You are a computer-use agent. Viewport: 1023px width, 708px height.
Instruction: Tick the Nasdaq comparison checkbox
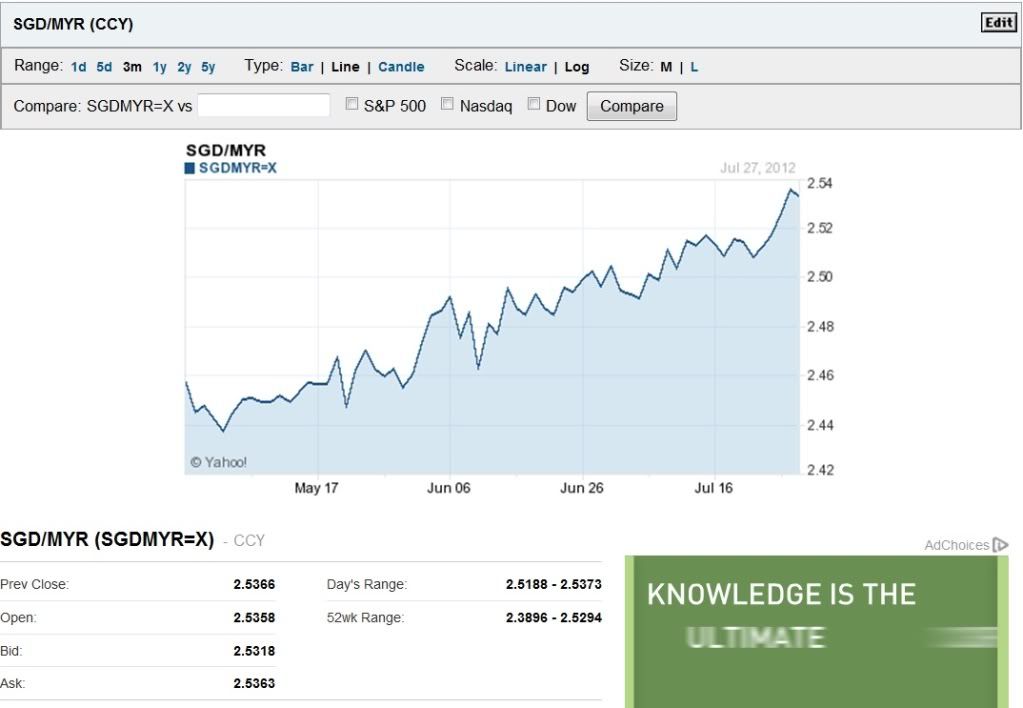(x=448, y=104)
